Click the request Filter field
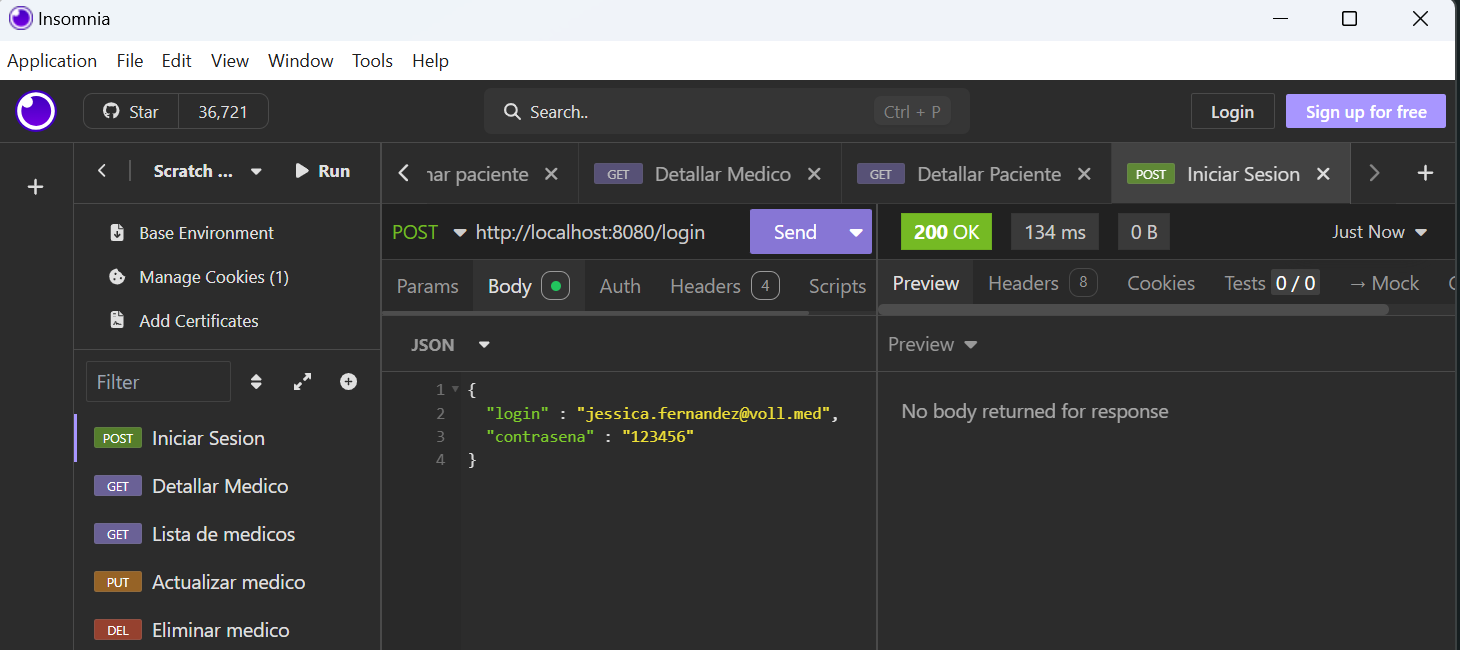The image size is (1460, 650). [x=158, y=382]
